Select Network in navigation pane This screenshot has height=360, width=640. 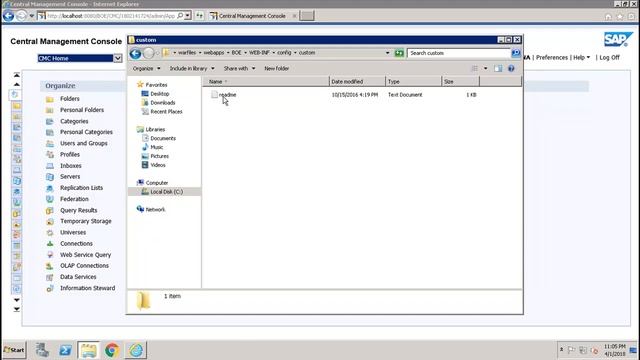(155, 209)
